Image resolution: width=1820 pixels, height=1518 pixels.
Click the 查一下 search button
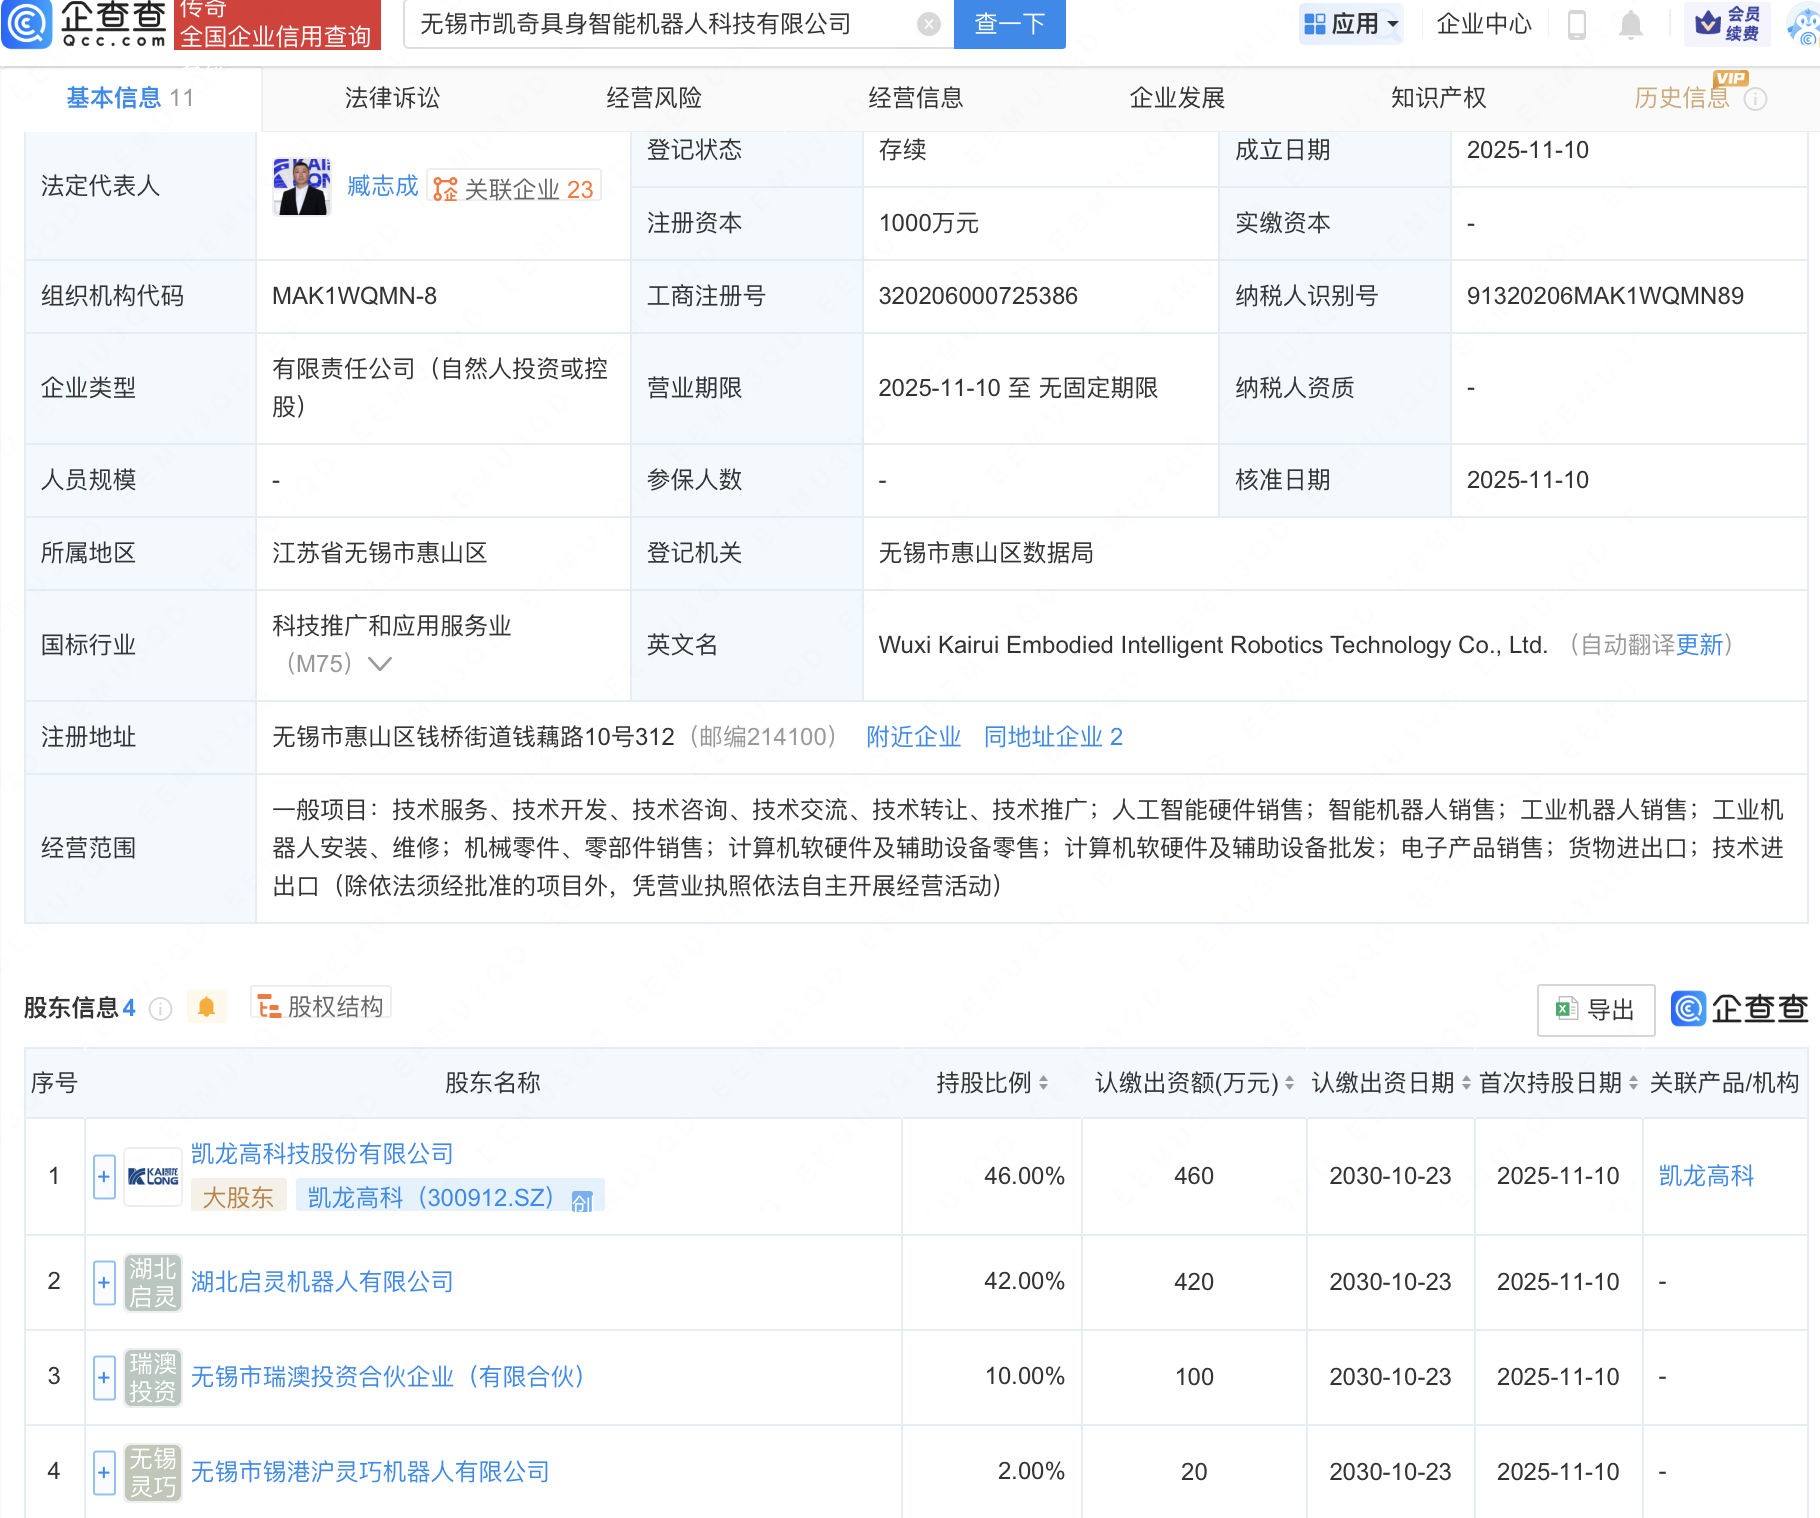(1009, 24)
